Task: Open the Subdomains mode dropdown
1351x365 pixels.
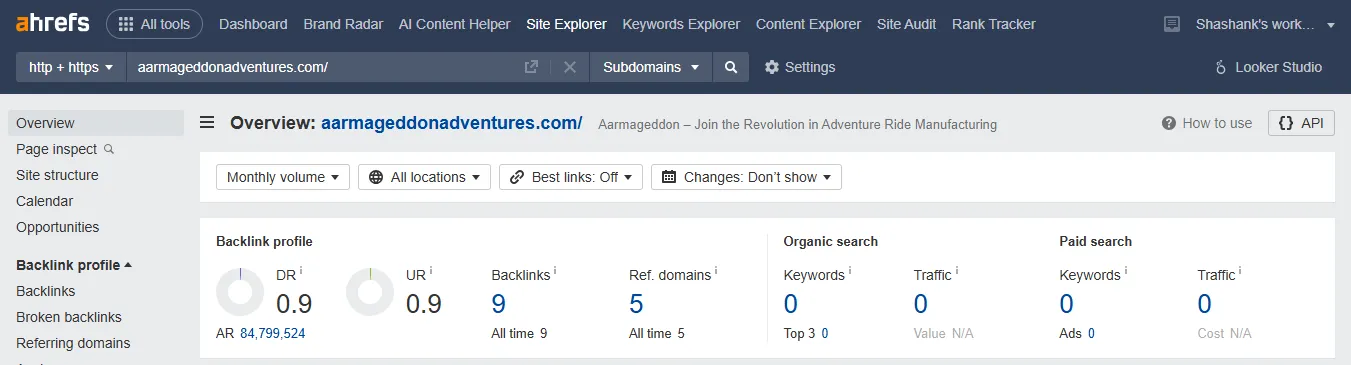Action: point(651,67)
